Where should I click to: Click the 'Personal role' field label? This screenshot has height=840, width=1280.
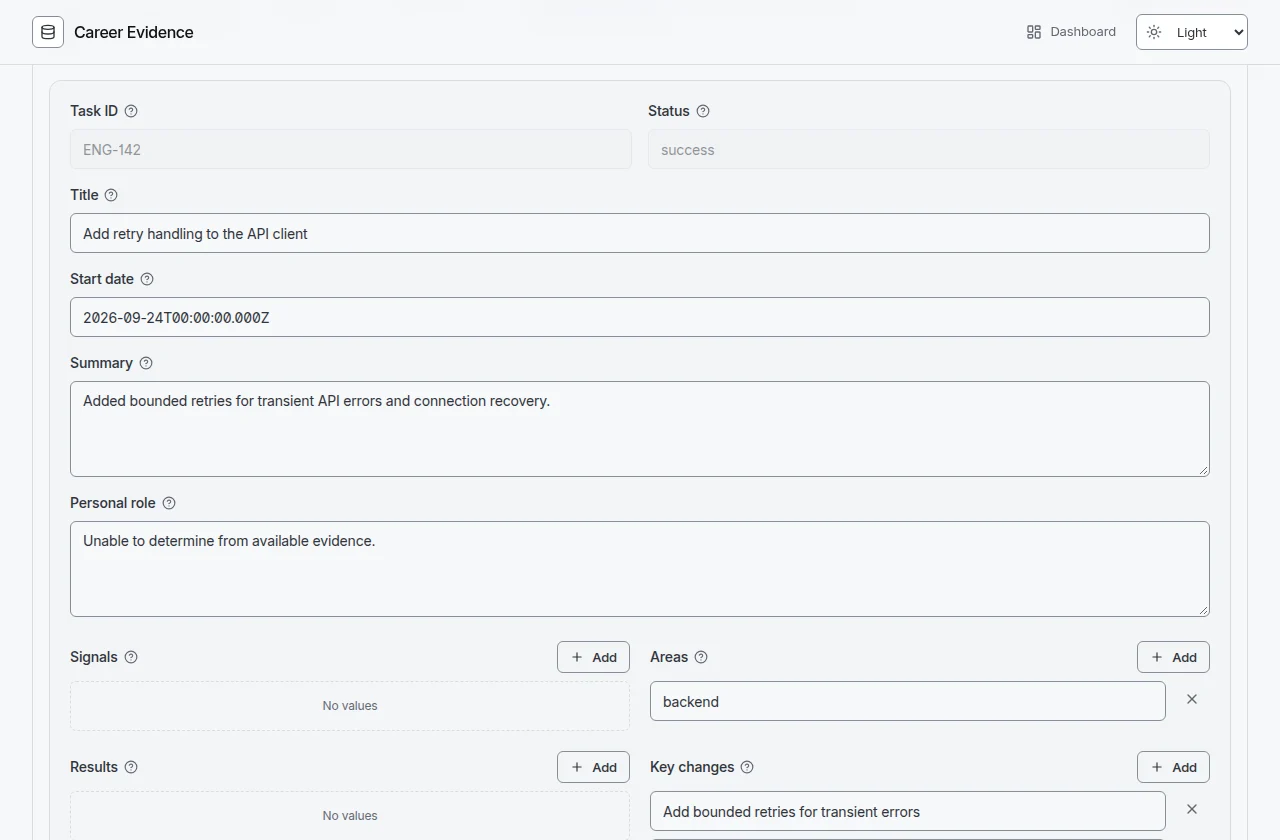[113, 503]
